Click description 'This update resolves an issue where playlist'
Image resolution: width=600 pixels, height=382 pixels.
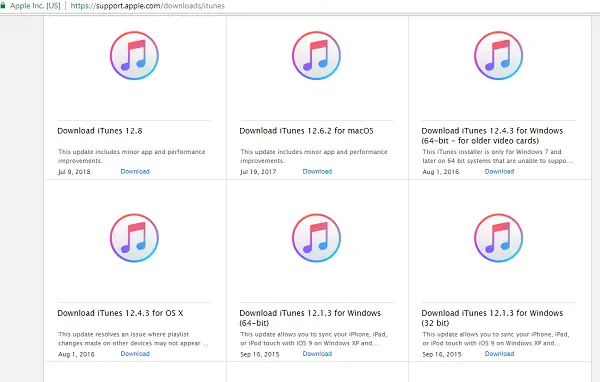(133, 339)
